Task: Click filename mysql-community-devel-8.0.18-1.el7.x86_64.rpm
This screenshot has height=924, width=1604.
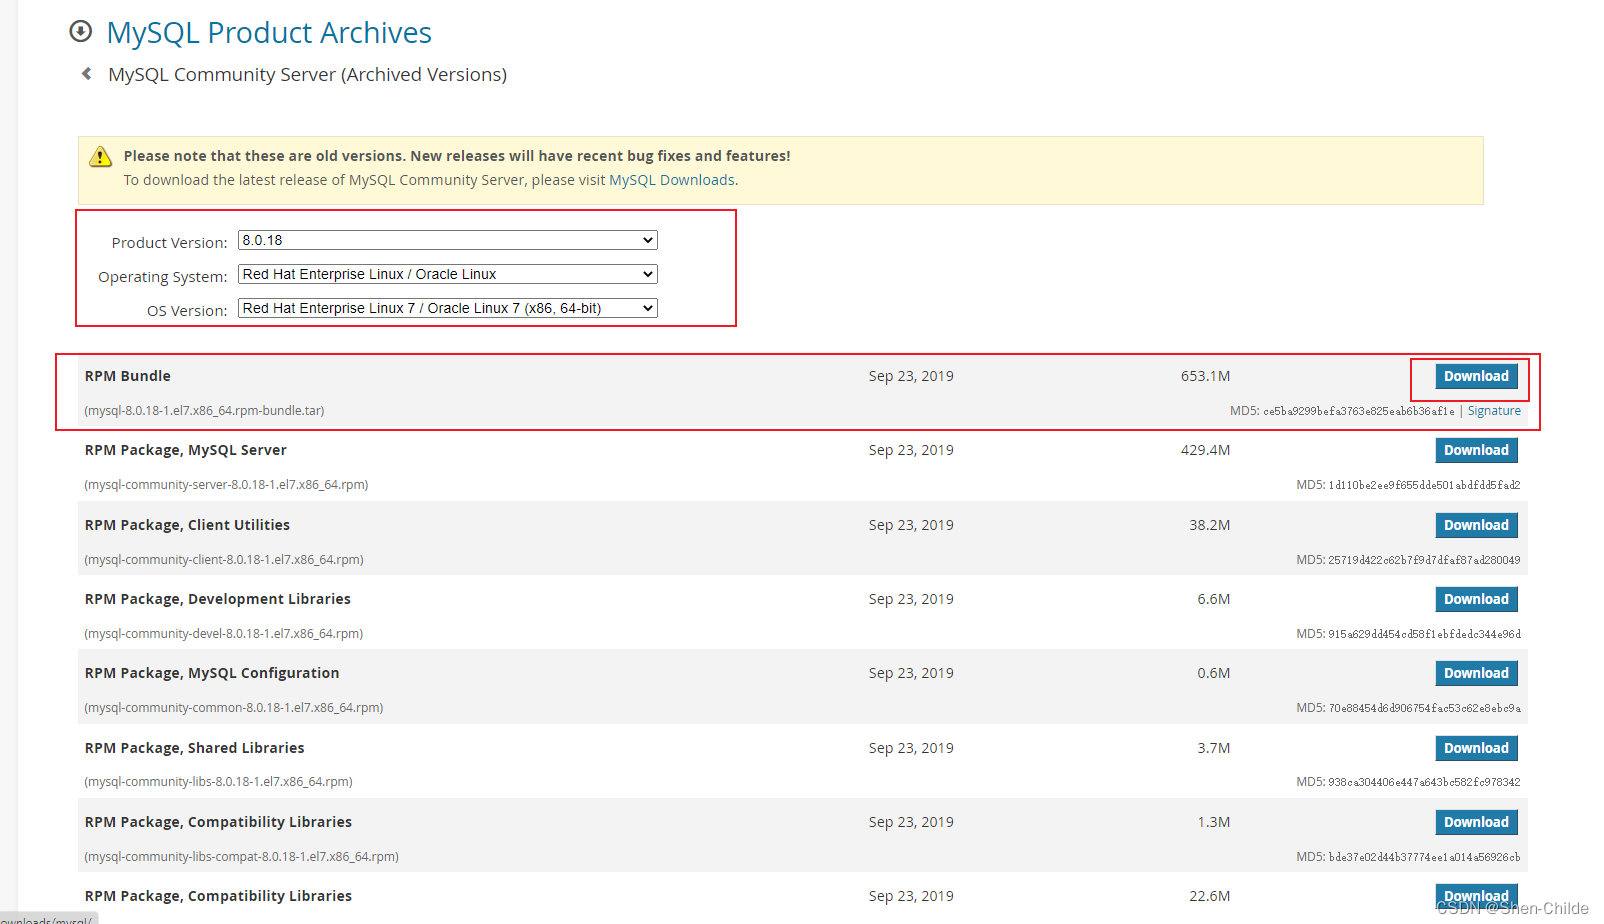Action: click(x=224, y=634)
